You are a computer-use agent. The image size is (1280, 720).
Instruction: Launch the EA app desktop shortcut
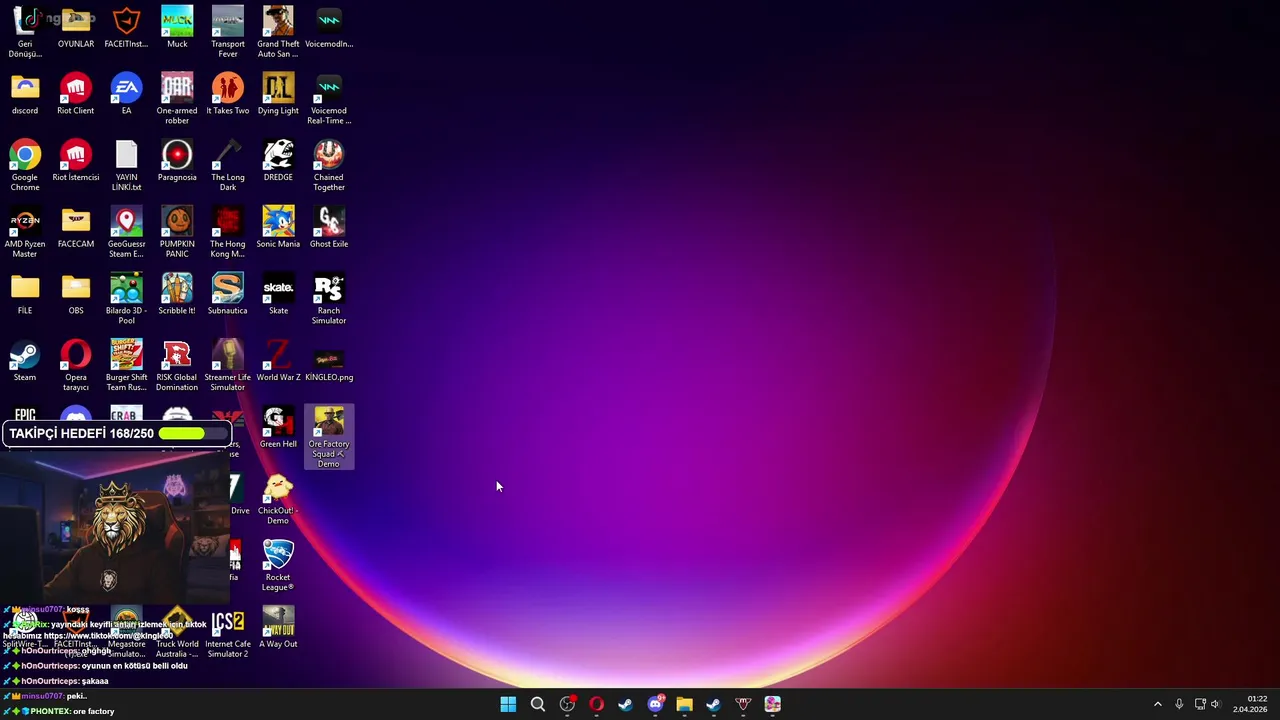tap(126, 95)
